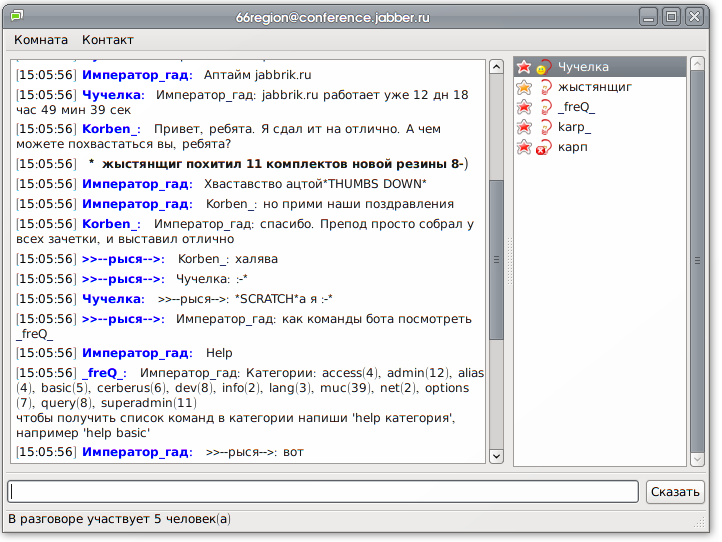Click the chat window icon in title bar
The height and width of the screenshot is (542, 722).
[15, 15]
